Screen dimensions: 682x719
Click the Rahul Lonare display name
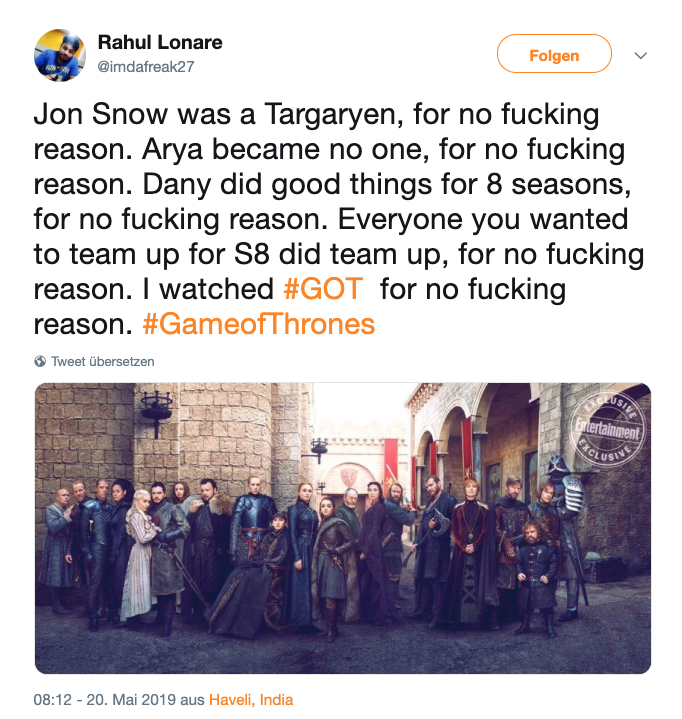point(160,43)
